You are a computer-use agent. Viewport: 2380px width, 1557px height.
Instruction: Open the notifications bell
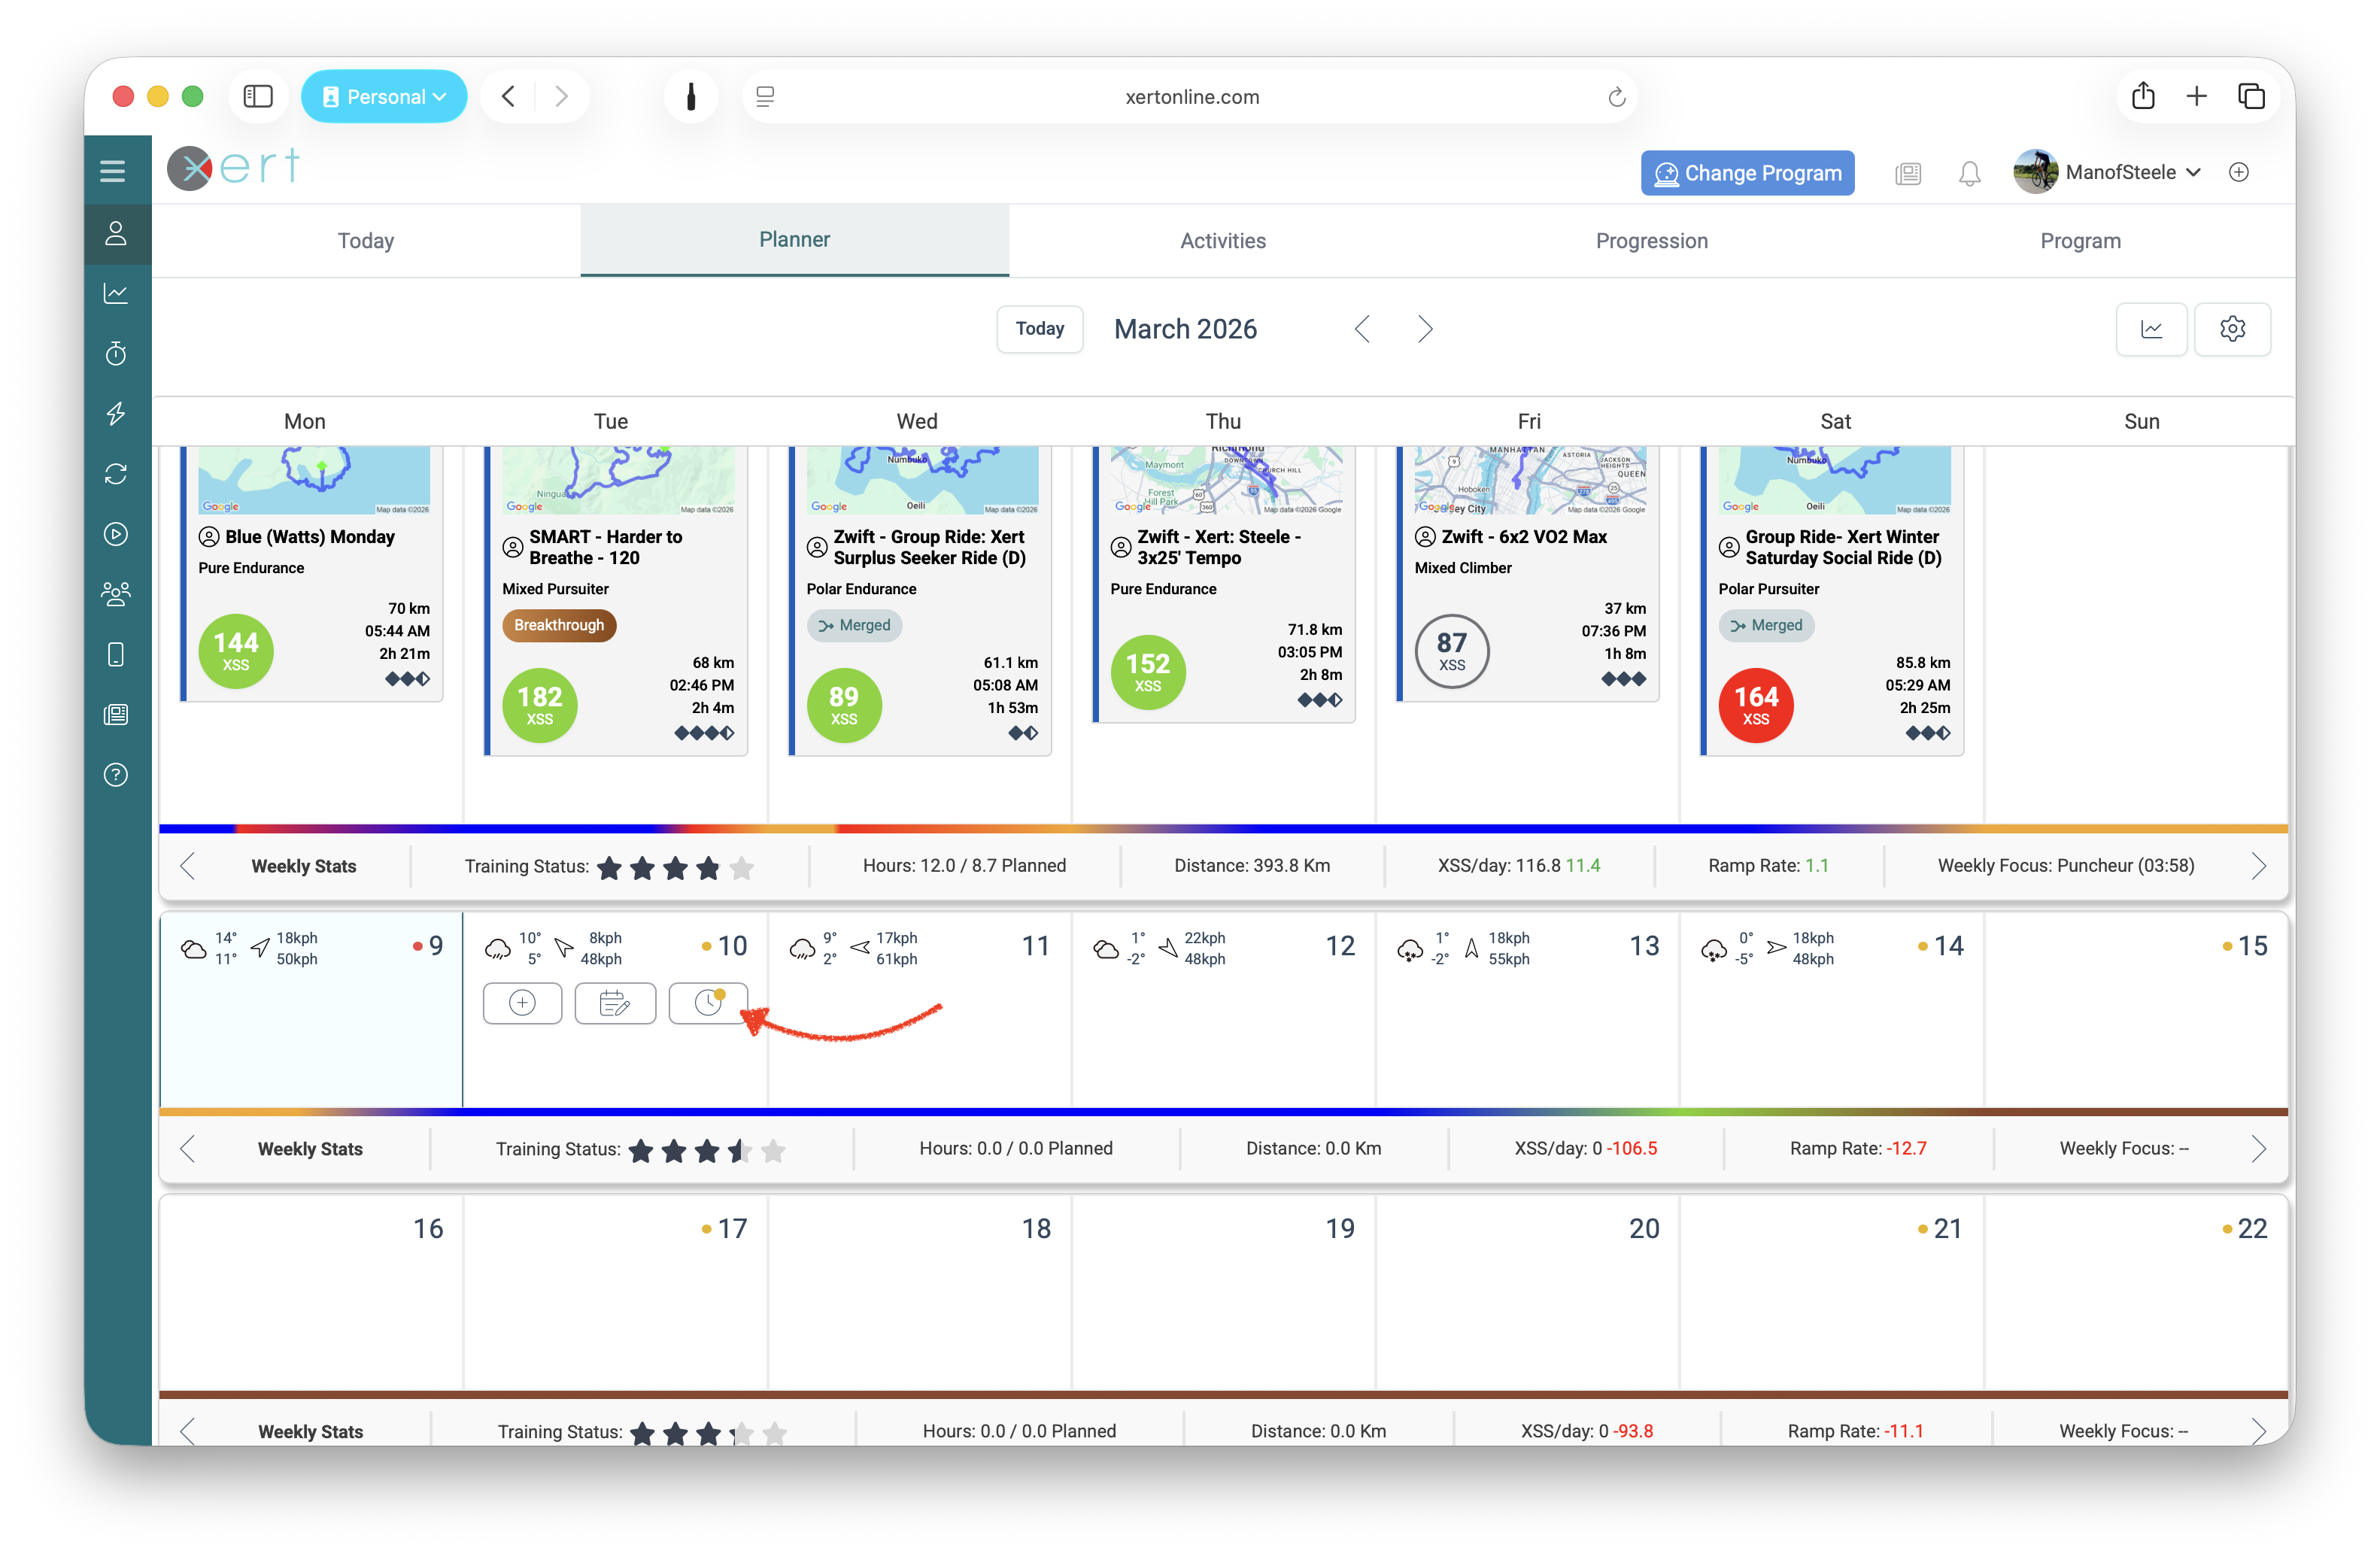click(x=1969, y=173)
